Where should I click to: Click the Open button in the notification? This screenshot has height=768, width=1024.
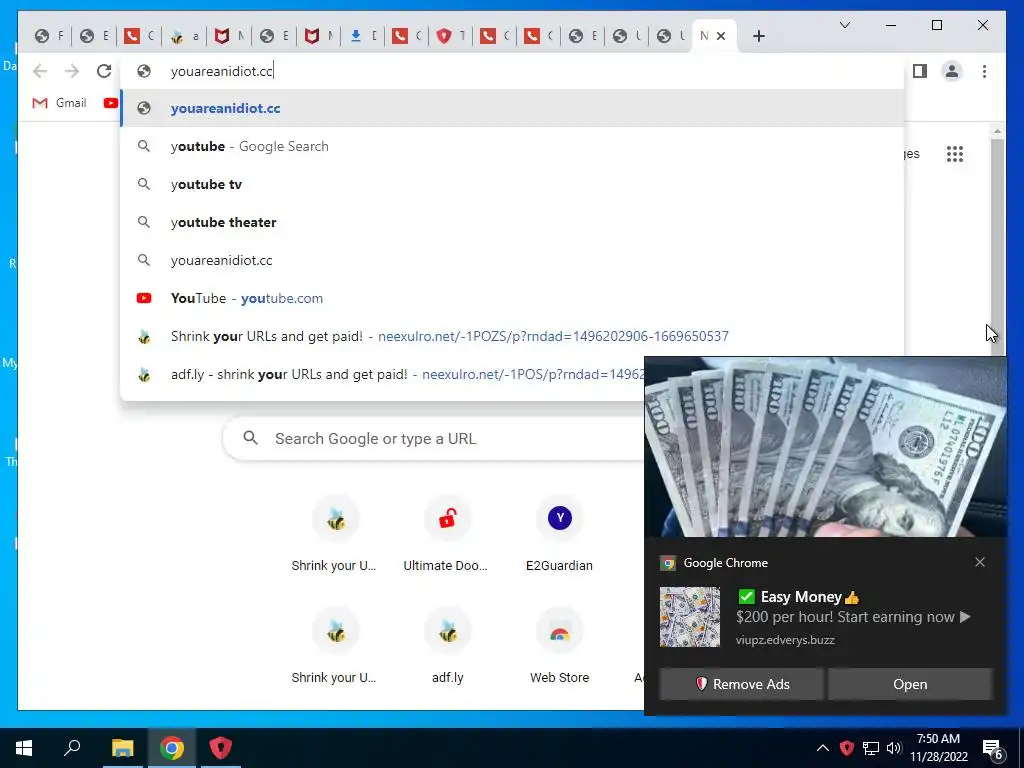910,684
